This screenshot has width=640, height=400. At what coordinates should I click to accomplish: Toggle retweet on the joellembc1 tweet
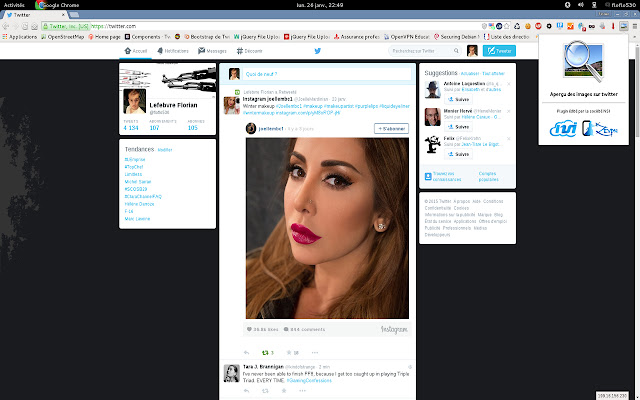click(x=265, y=353)
